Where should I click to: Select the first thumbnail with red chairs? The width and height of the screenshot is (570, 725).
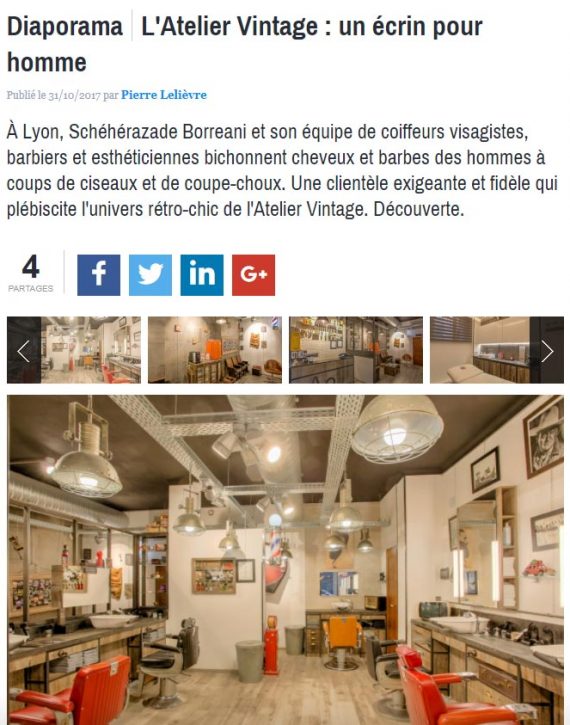pyautogui.click(x=74, y=350)
